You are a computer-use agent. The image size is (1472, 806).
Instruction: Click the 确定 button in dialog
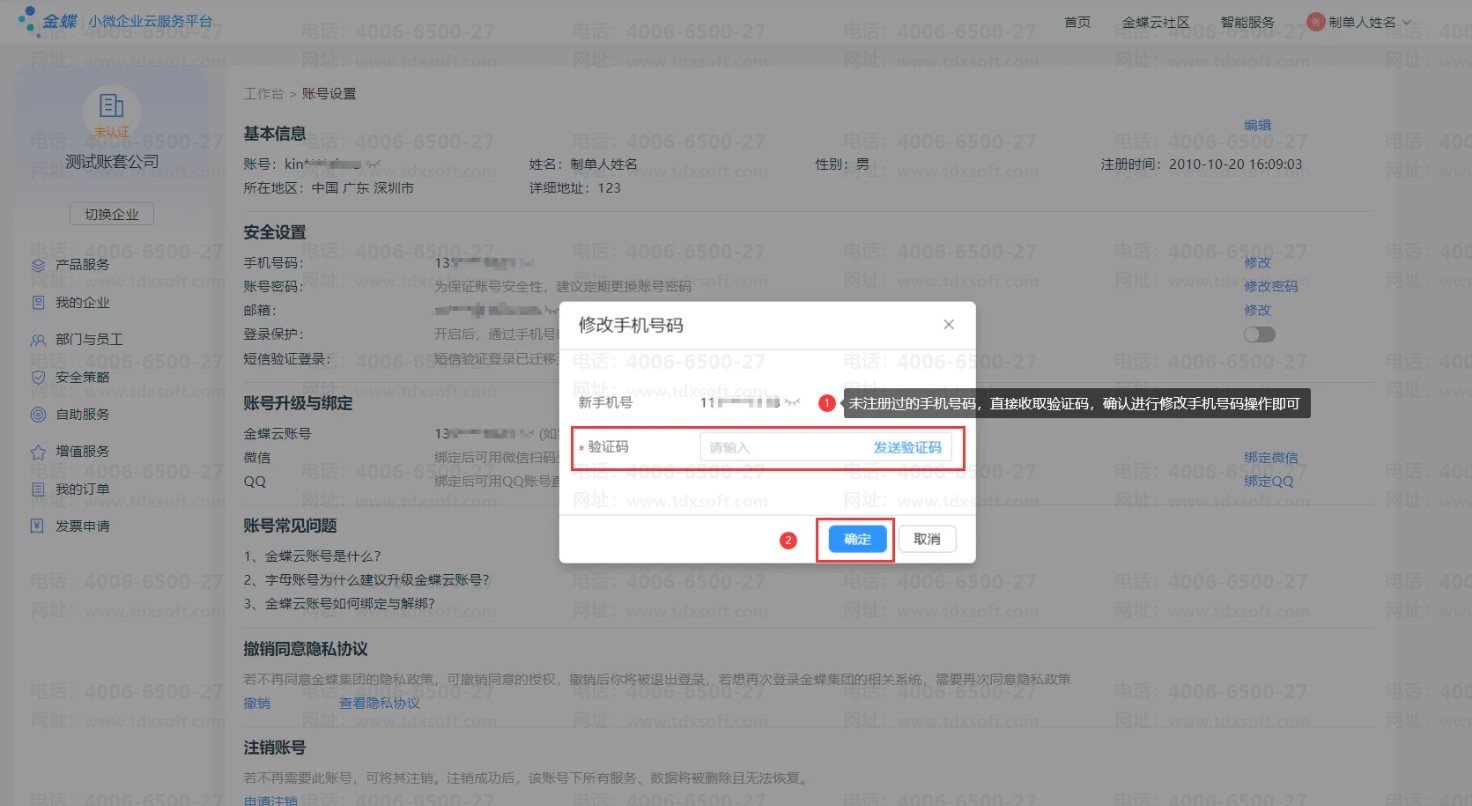(857, 540)
